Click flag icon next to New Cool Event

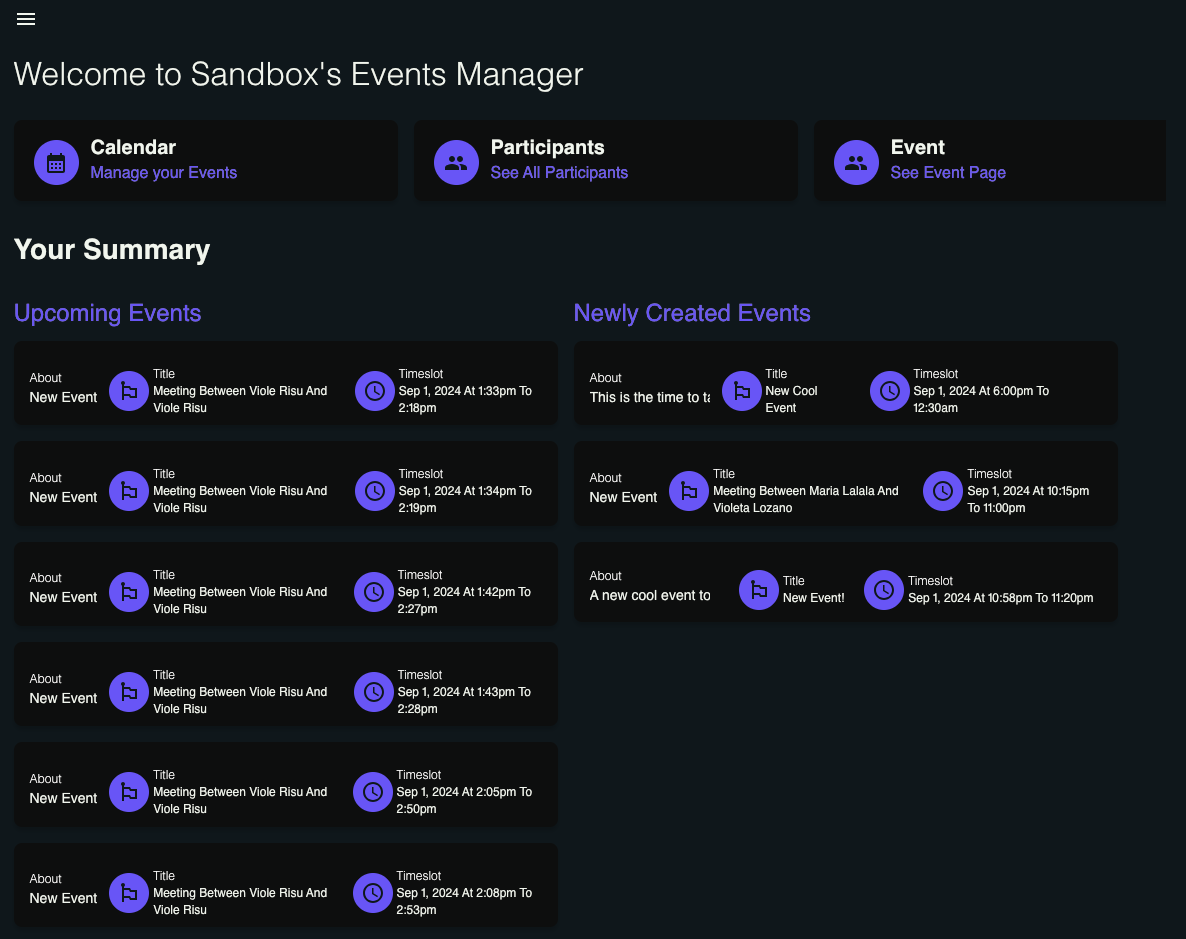coord(741,391)
